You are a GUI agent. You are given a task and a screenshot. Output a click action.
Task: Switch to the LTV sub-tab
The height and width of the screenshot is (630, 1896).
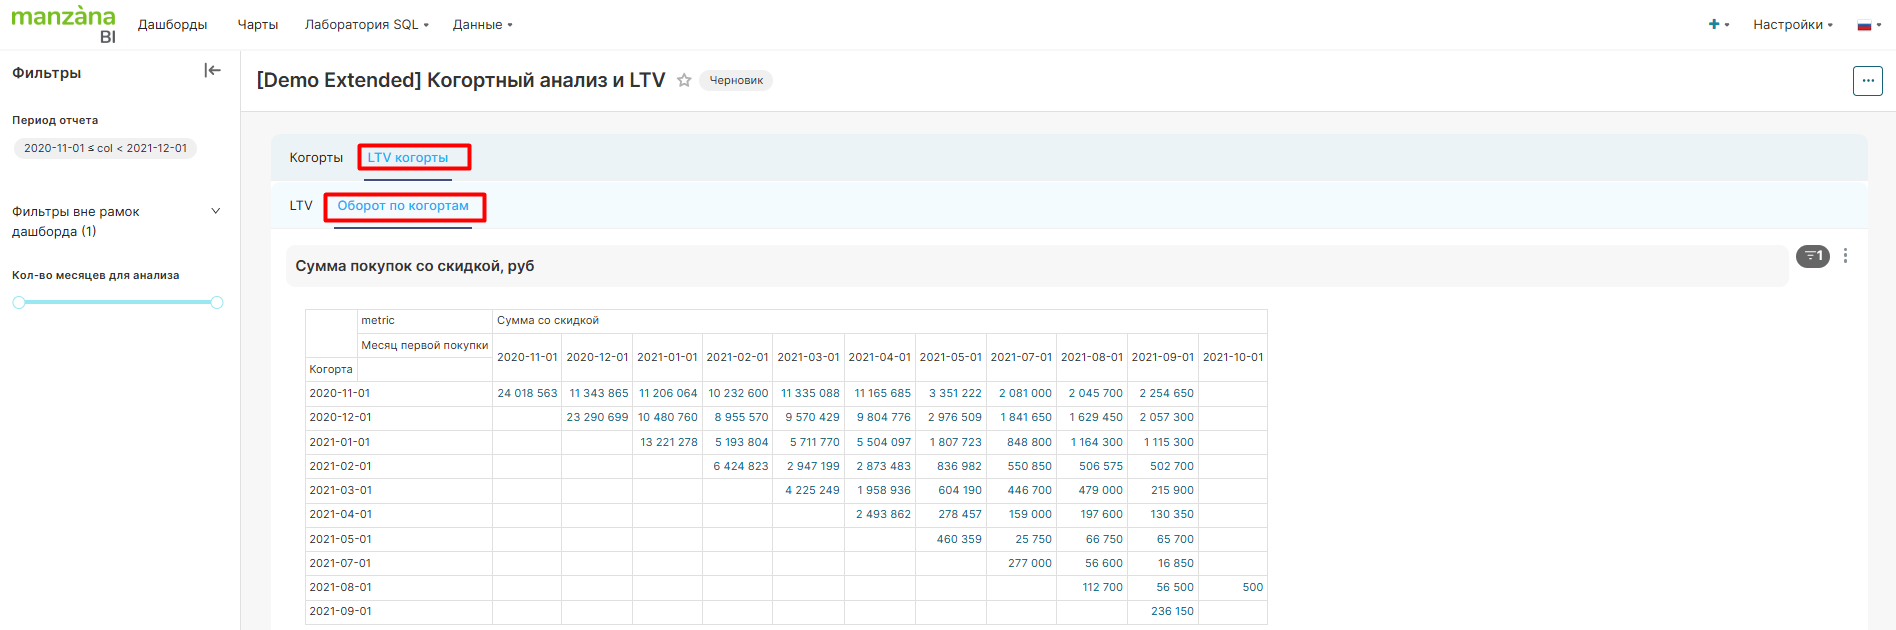(x=301, y=206)
